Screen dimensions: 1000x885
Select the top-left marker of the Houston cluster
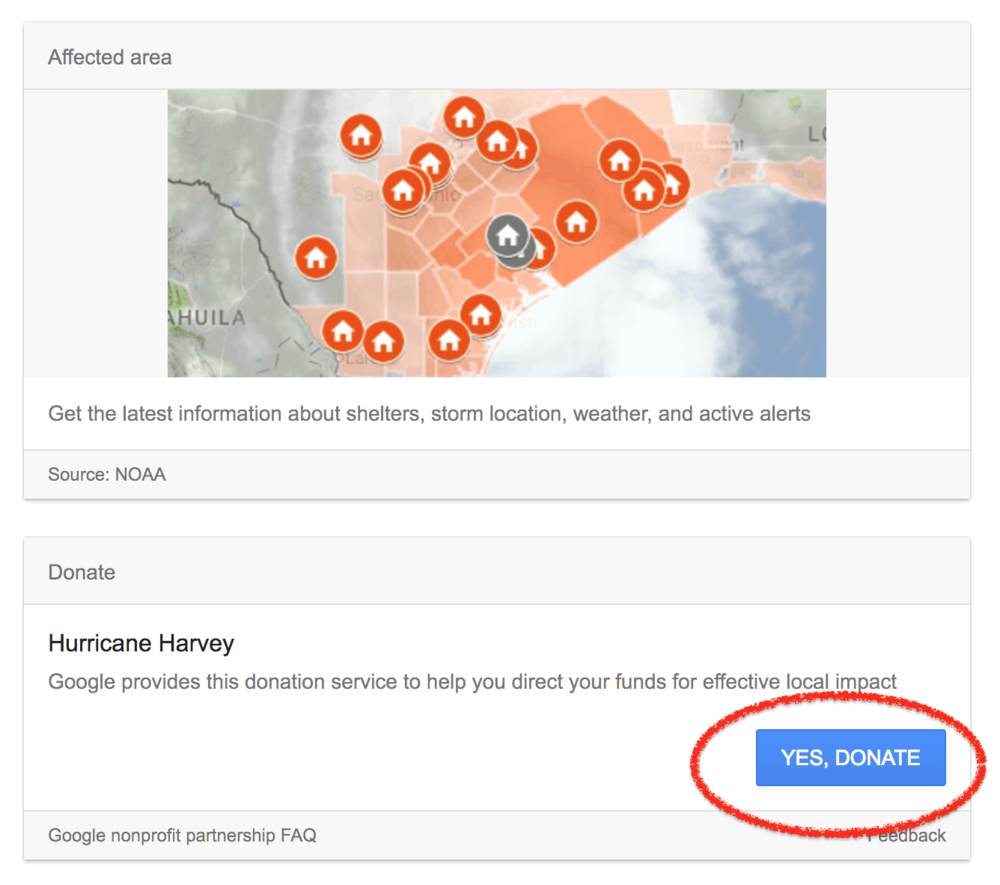[619, 159]
